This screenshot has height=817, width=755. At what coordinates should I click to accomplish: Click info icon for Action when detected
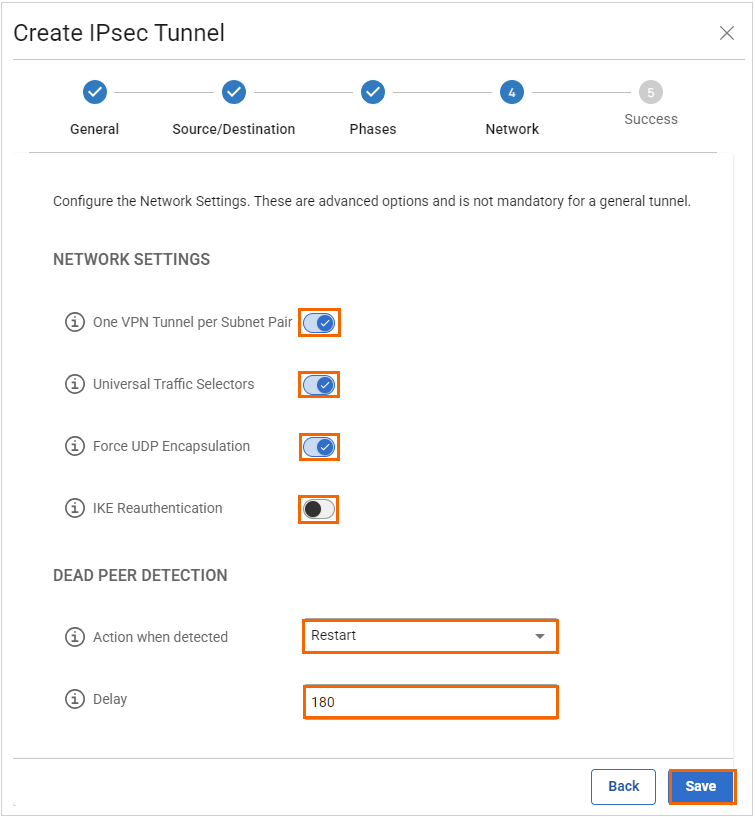(x=74, y=637)
